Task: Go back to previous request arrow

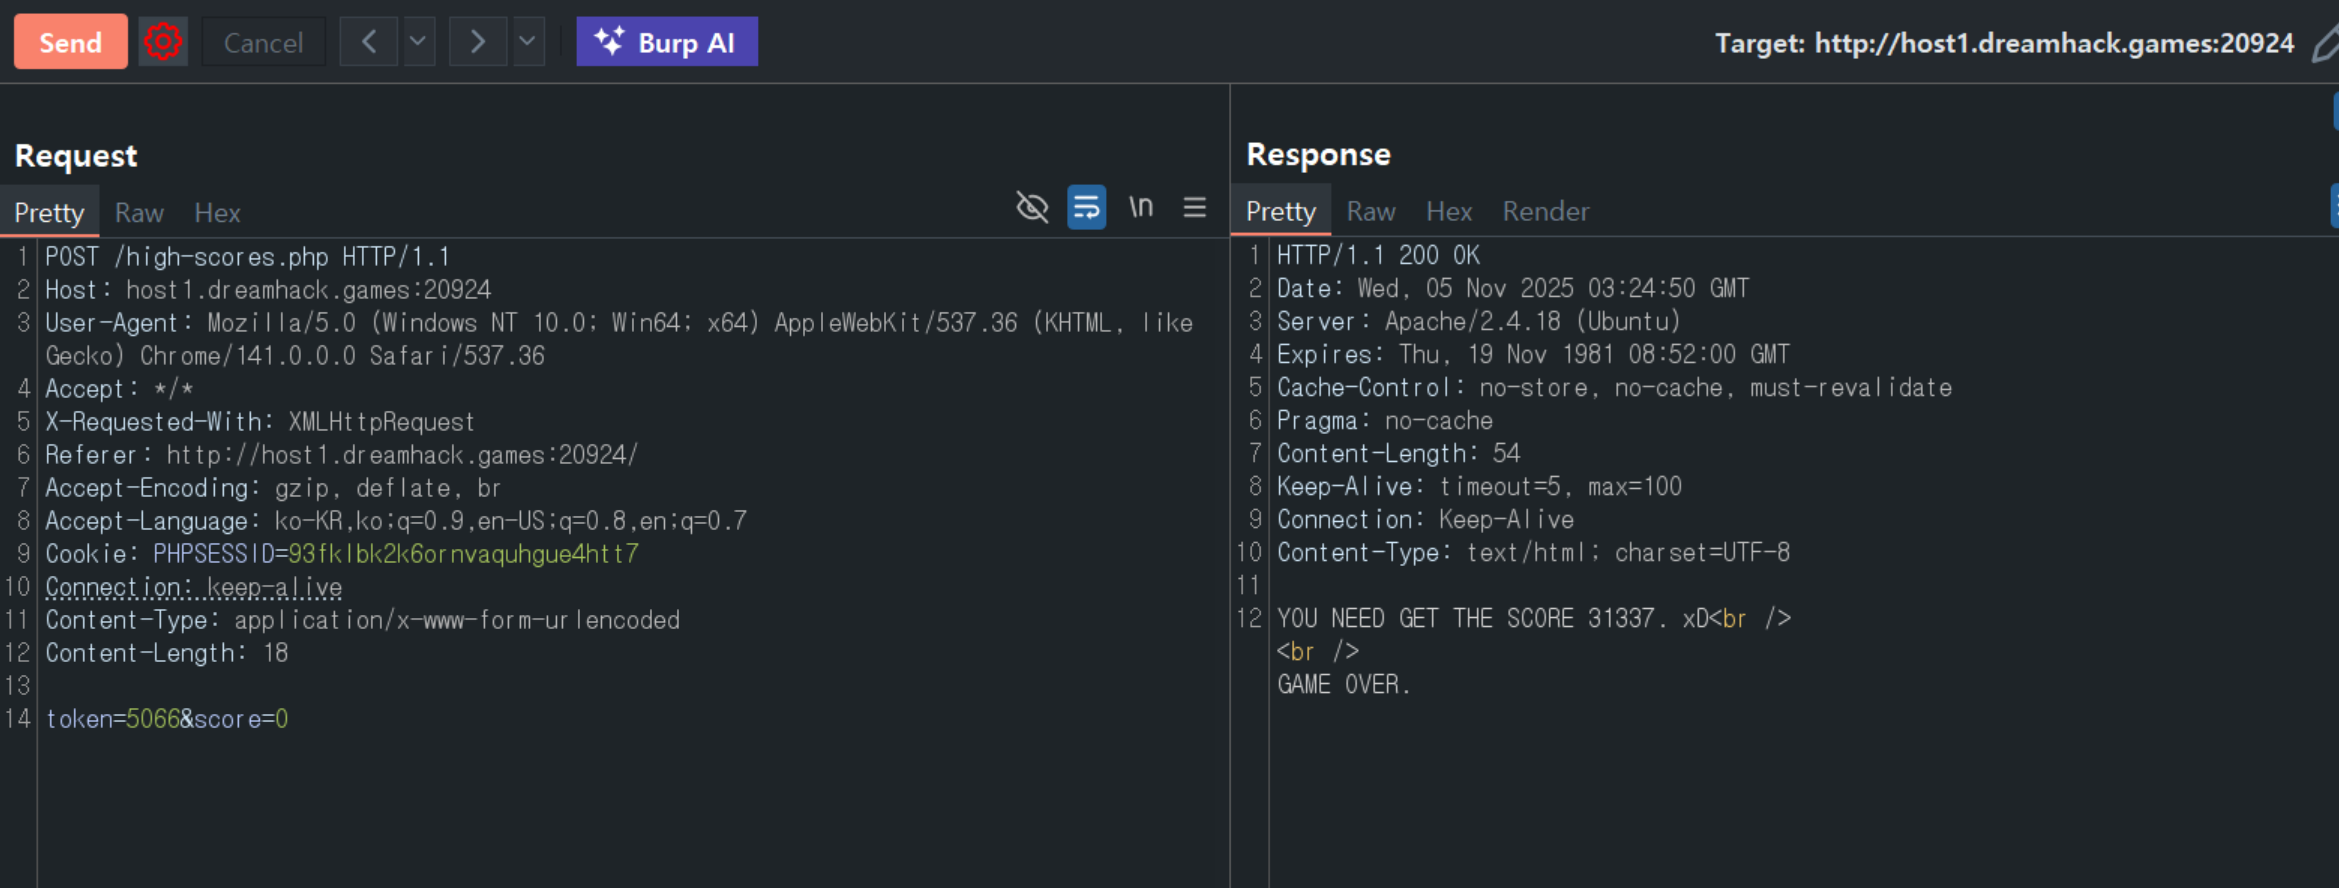Action: point(369,42)
